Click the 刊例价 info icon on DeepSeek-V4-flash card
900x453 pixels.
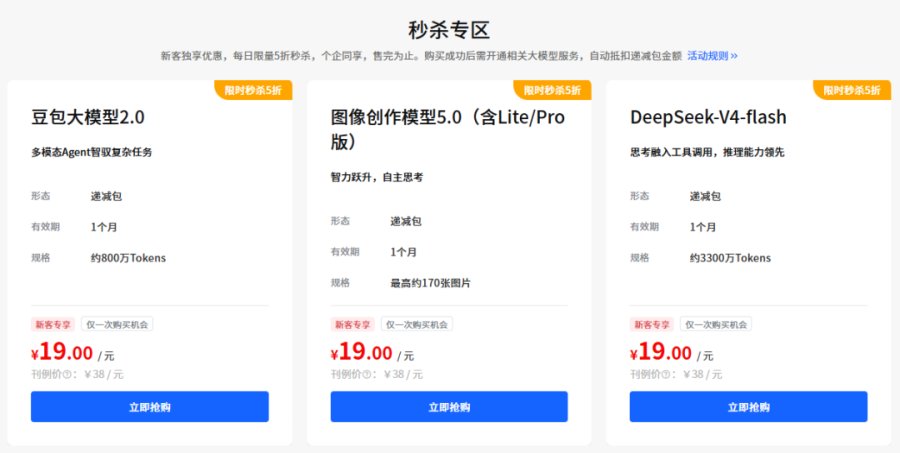pyautogui.click(x=666, y=375)
